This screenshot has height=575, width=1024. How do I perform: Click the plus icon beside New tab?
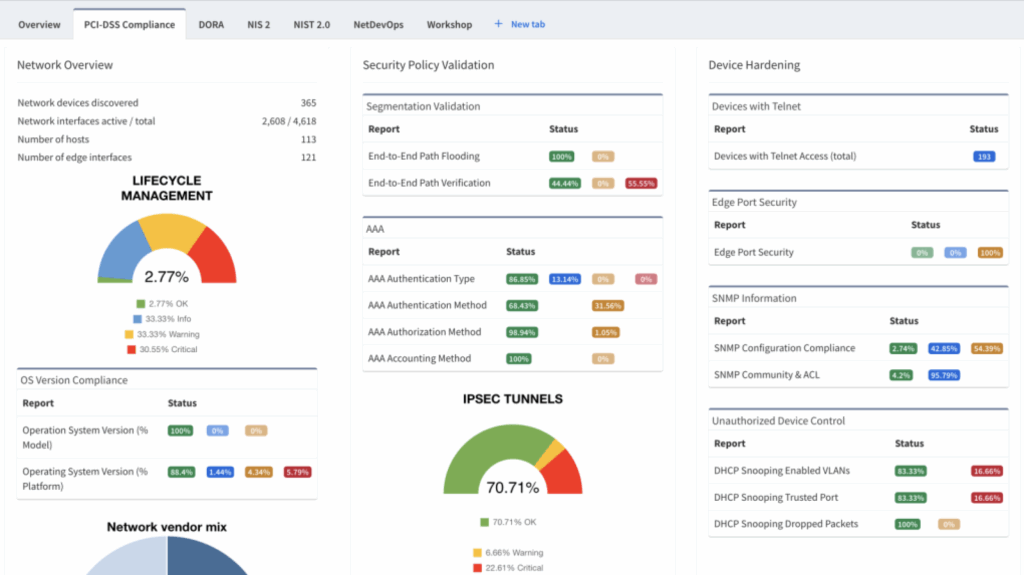point(498,24)
